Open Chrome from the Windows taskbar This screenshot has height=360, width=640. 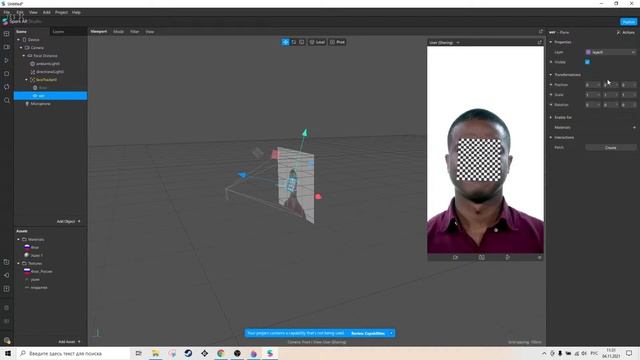(x=220, y=353)
